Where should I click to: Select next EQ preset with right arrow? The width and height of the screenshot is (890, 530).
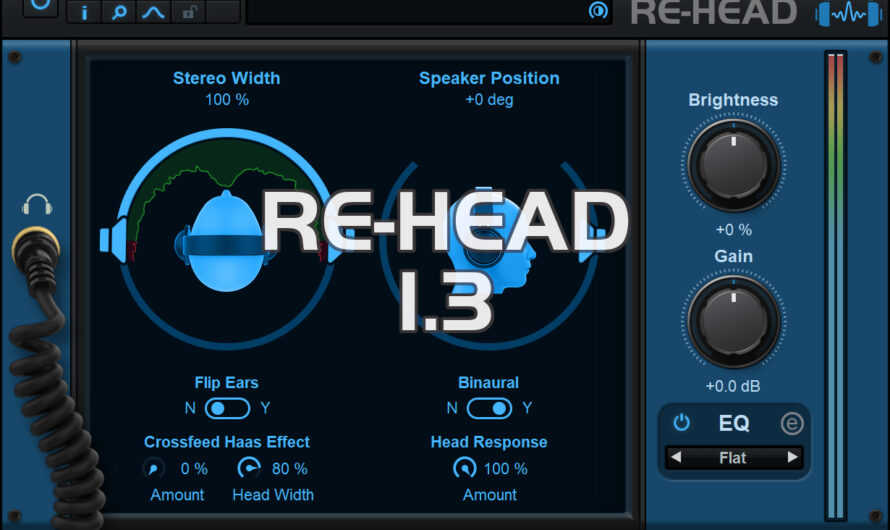[792, 457]
